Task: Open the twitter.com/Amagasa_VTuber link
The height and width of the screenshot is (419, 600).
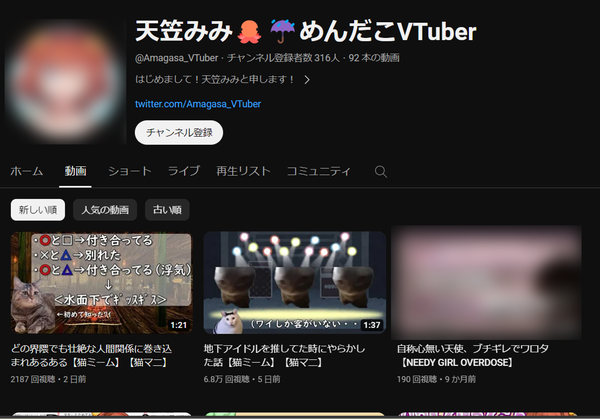Action: (x=198, y=104)
